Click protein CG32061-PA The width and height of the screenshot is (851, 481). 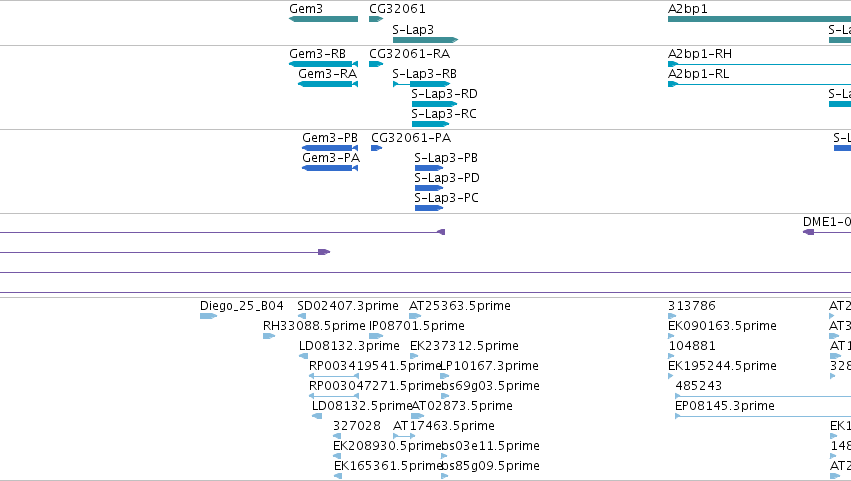377,148
